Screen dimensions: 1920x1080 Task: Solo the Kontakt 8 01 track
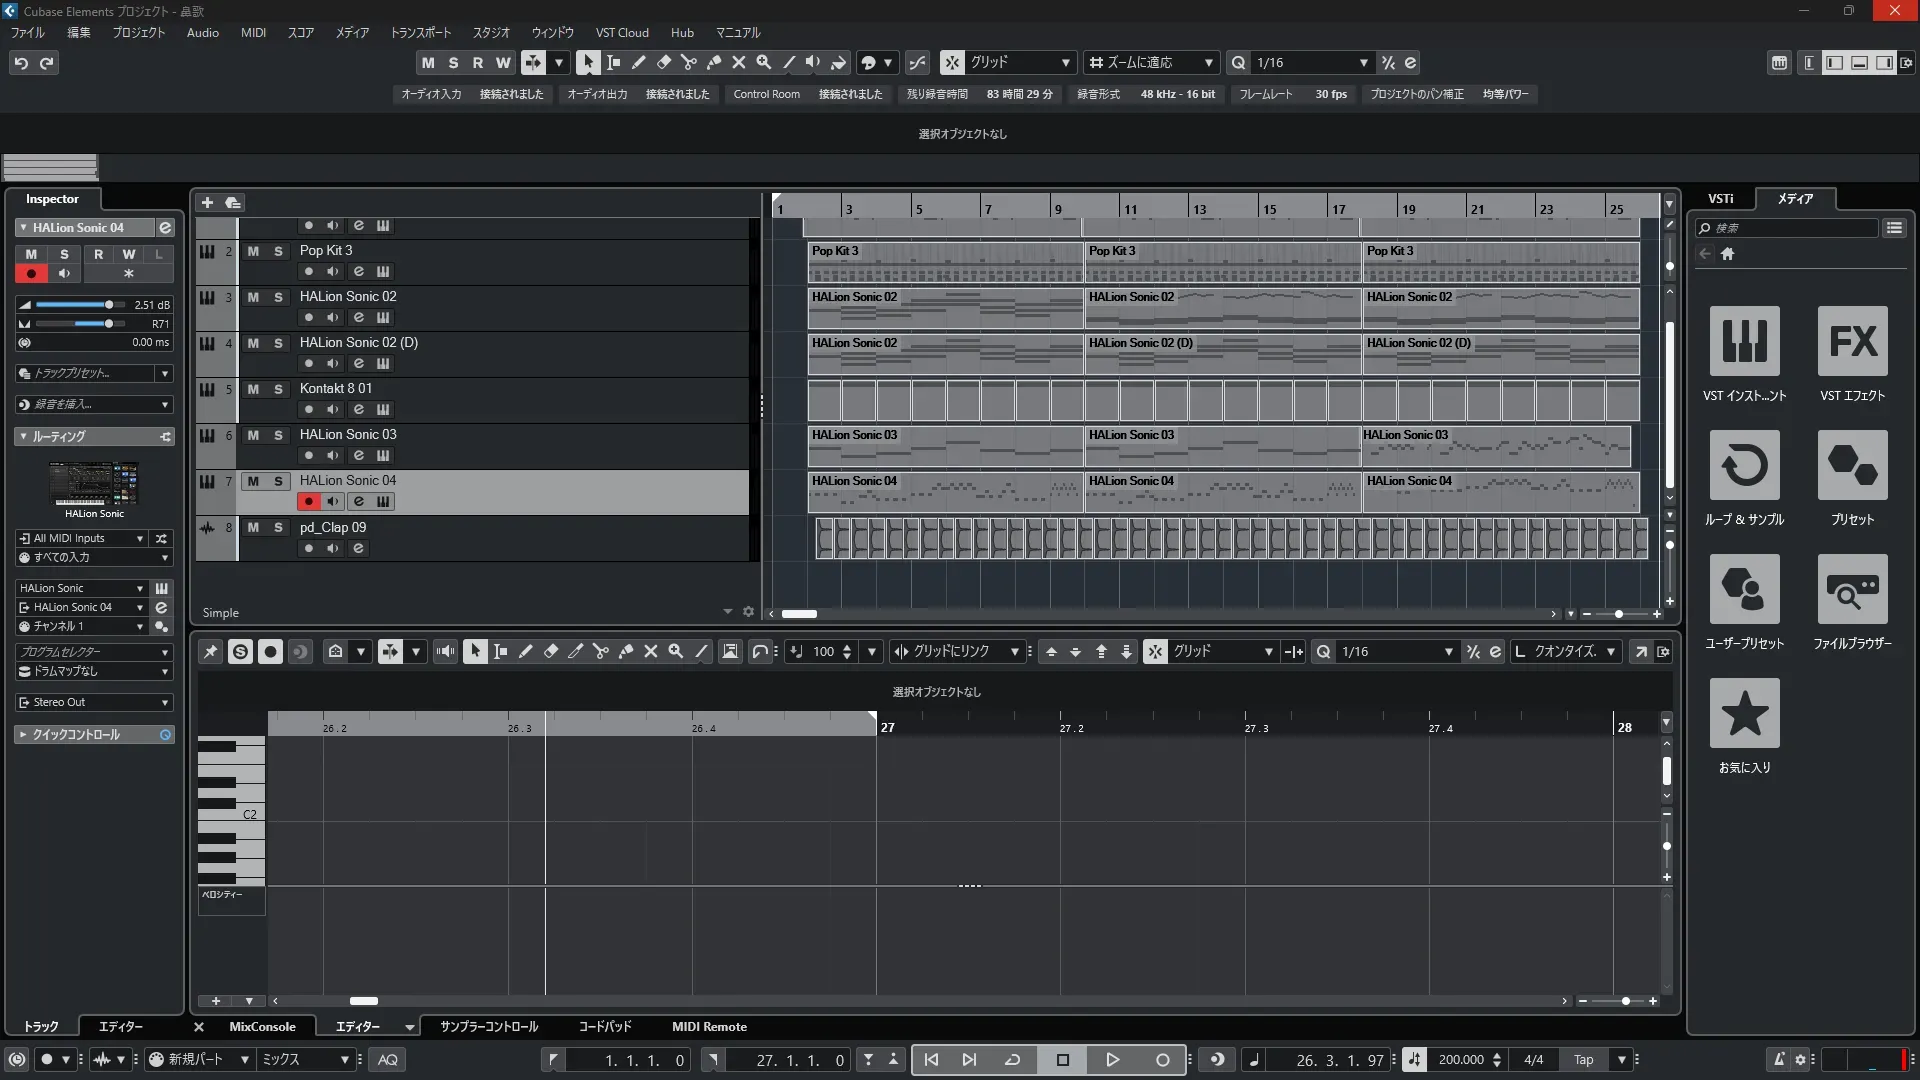point(278,389)
